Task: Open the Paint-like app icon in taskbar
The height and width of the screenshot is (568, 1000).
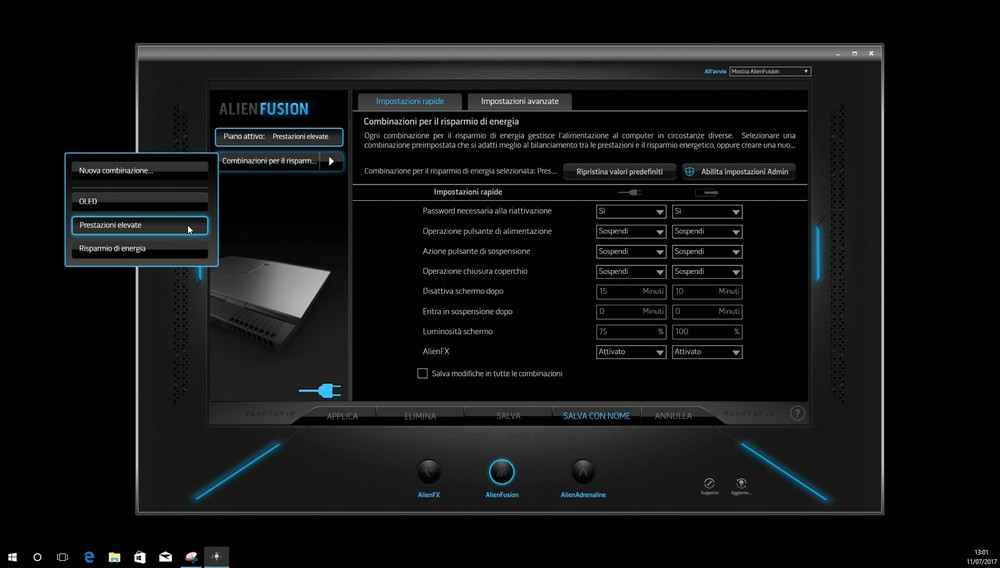Action: coord(191,557)
